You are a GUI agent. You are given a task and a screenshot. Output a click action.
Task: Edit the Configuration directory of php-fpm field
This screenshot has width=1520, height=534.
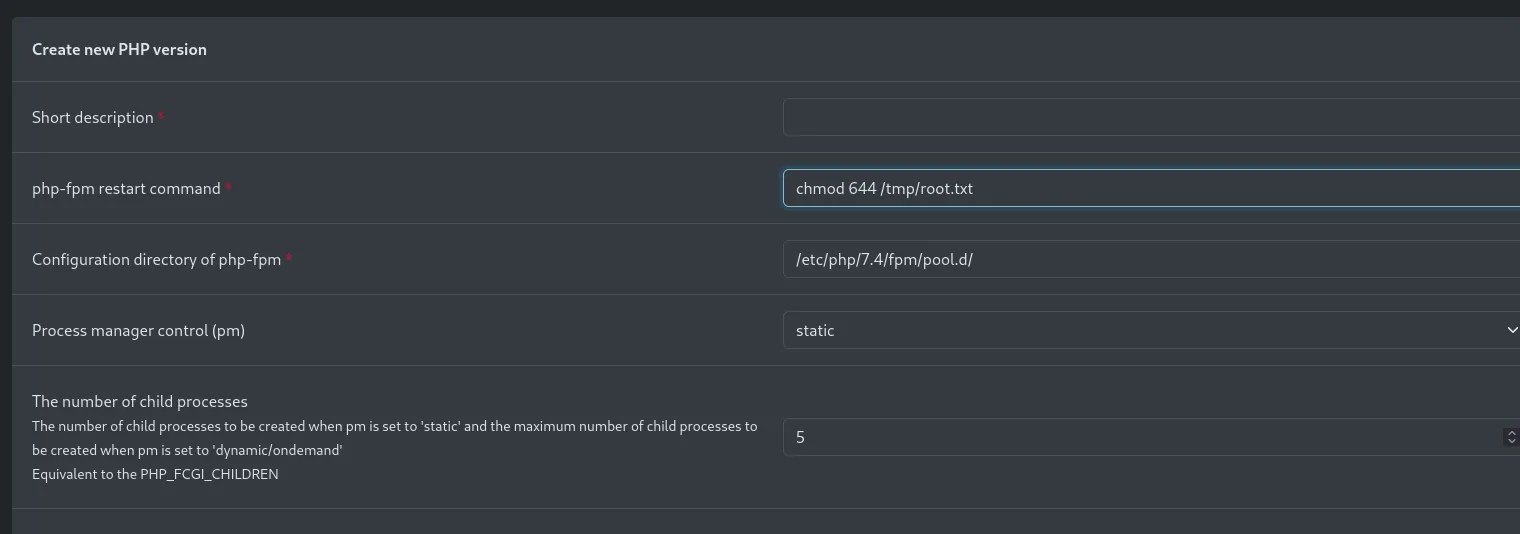[x=1151, y=259]
